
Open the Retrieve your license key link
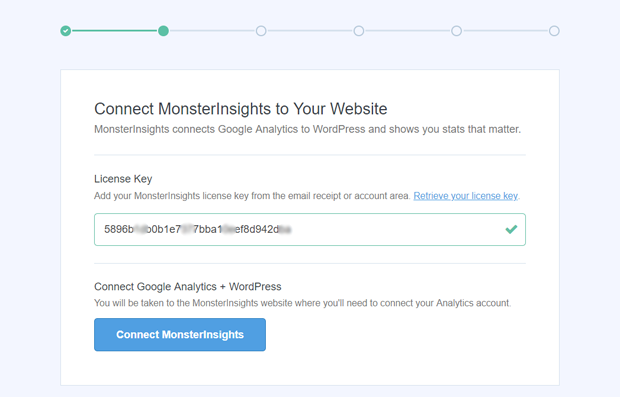[465, 196]
